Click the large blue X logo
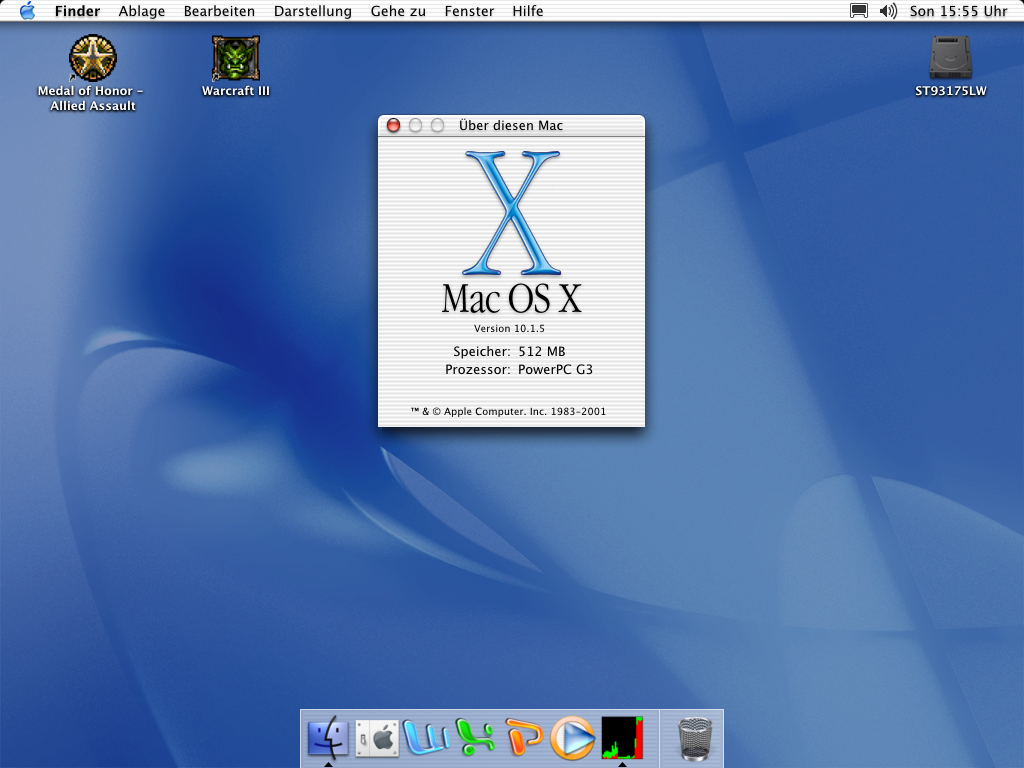Image resolution: width=1024 pixels, height=768 pixels. pos(512,213)
